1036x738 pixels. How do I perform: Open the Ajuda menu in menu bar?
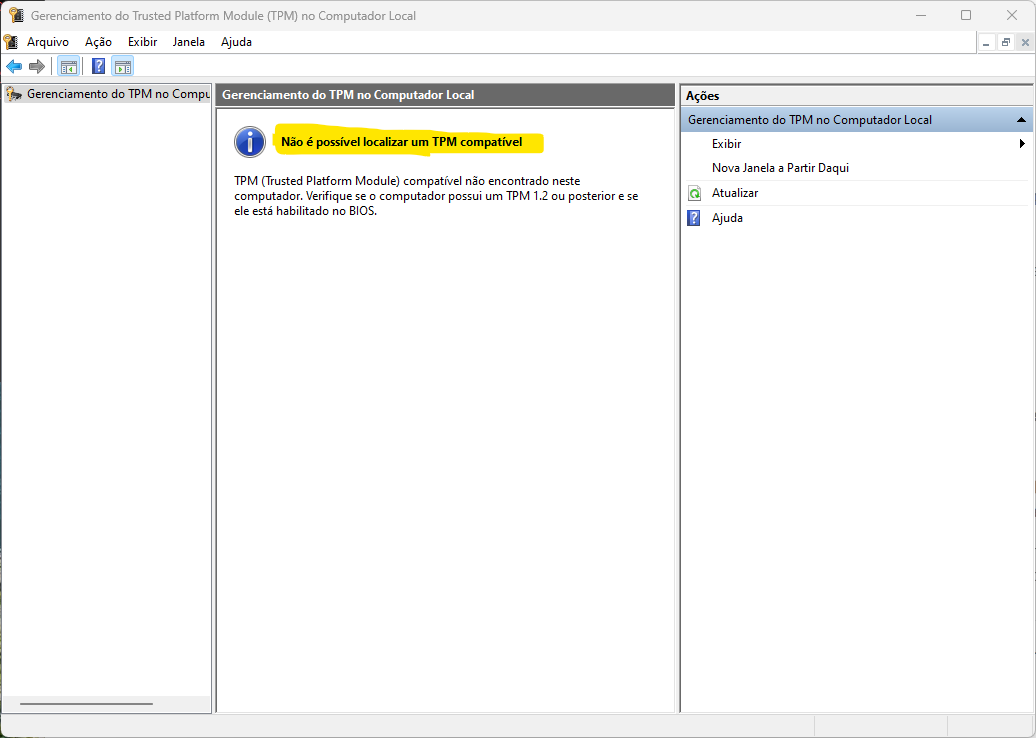[237, 42]
